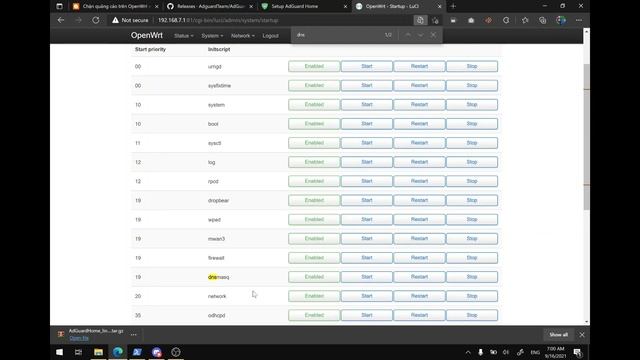This screenshot has width=640, height=360.
Task: Click the translate page icon in address bar
Action: click(x=420, y=20)
